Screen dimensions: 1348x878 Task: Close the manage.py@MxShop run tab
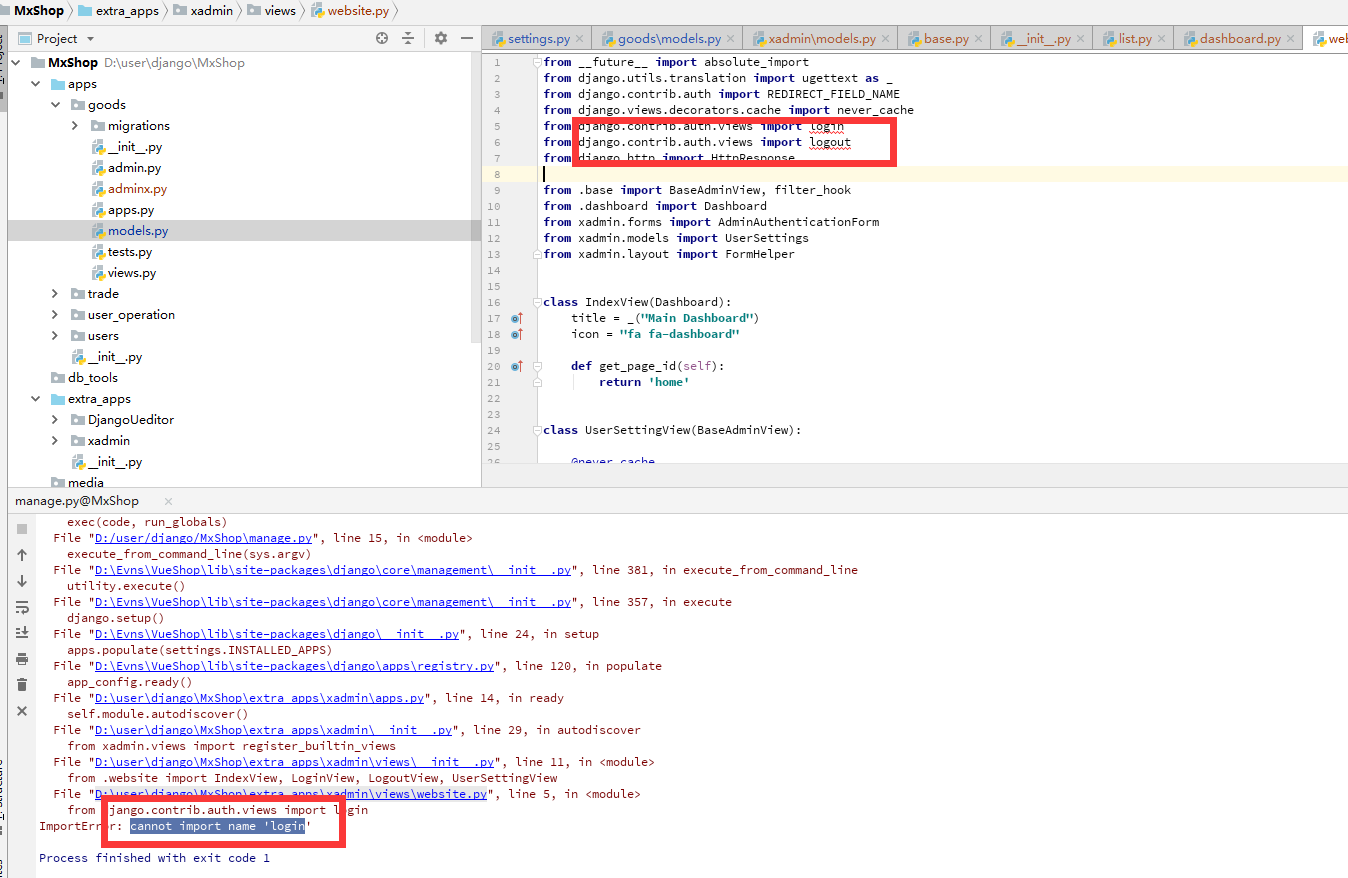[x=168, y=501]
